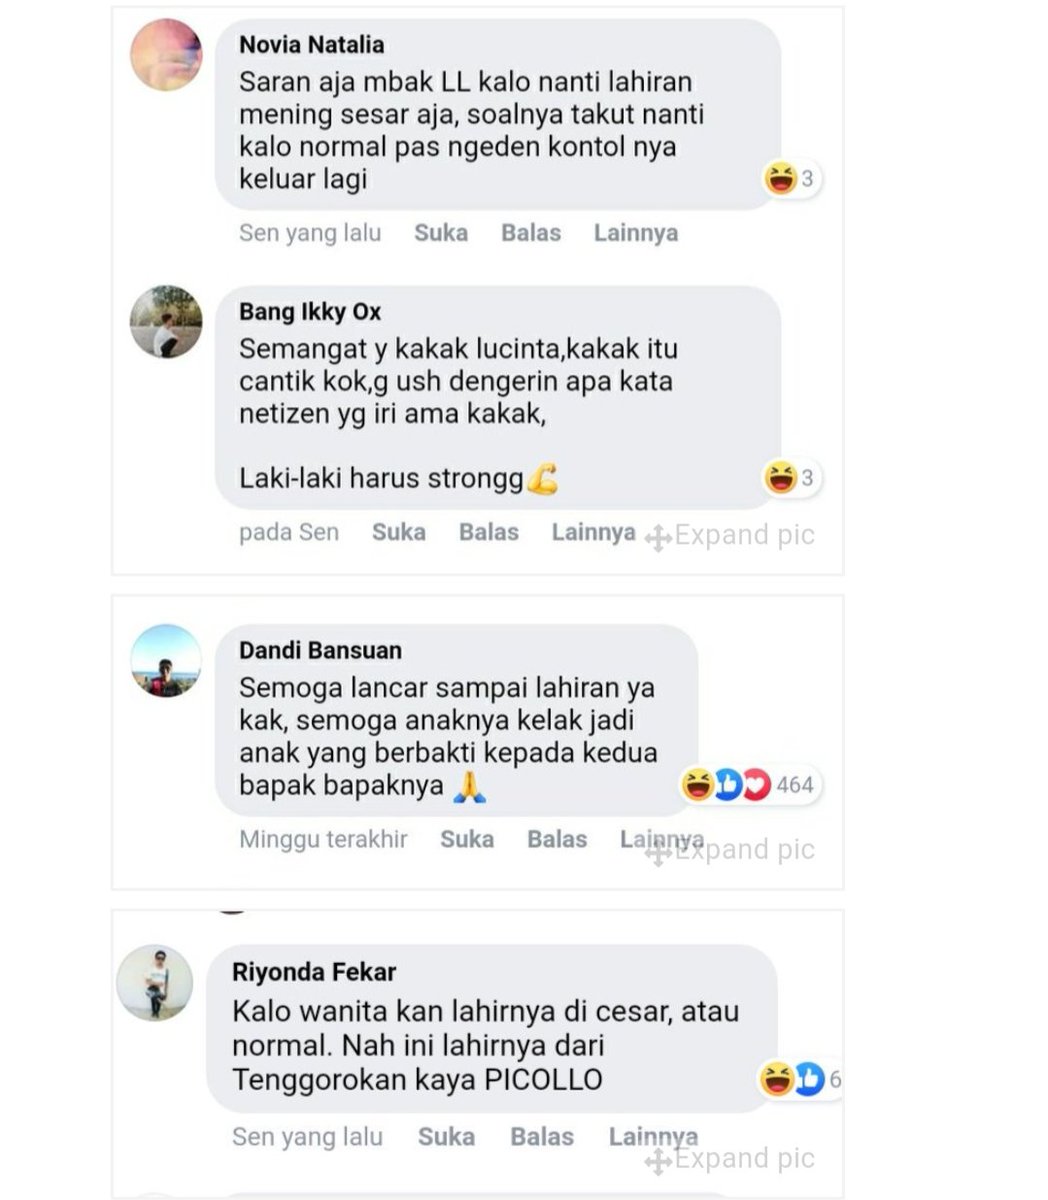
Task: Click like reaction icon on Riyonda's comment
Action: tap(808, 1079)
